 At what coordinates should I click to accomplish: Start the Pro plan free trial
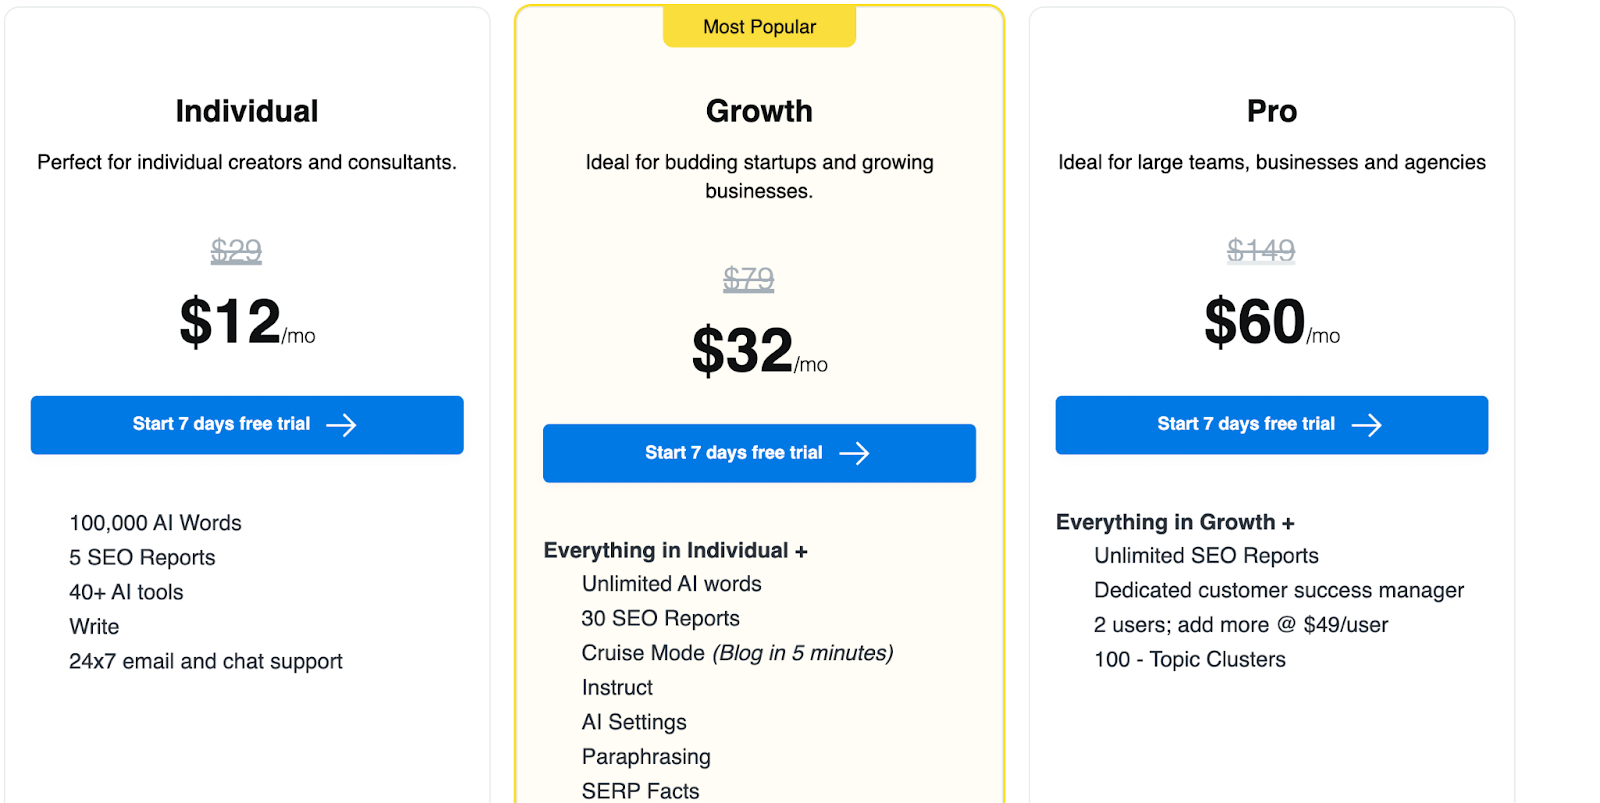(x=1271, y=425)
